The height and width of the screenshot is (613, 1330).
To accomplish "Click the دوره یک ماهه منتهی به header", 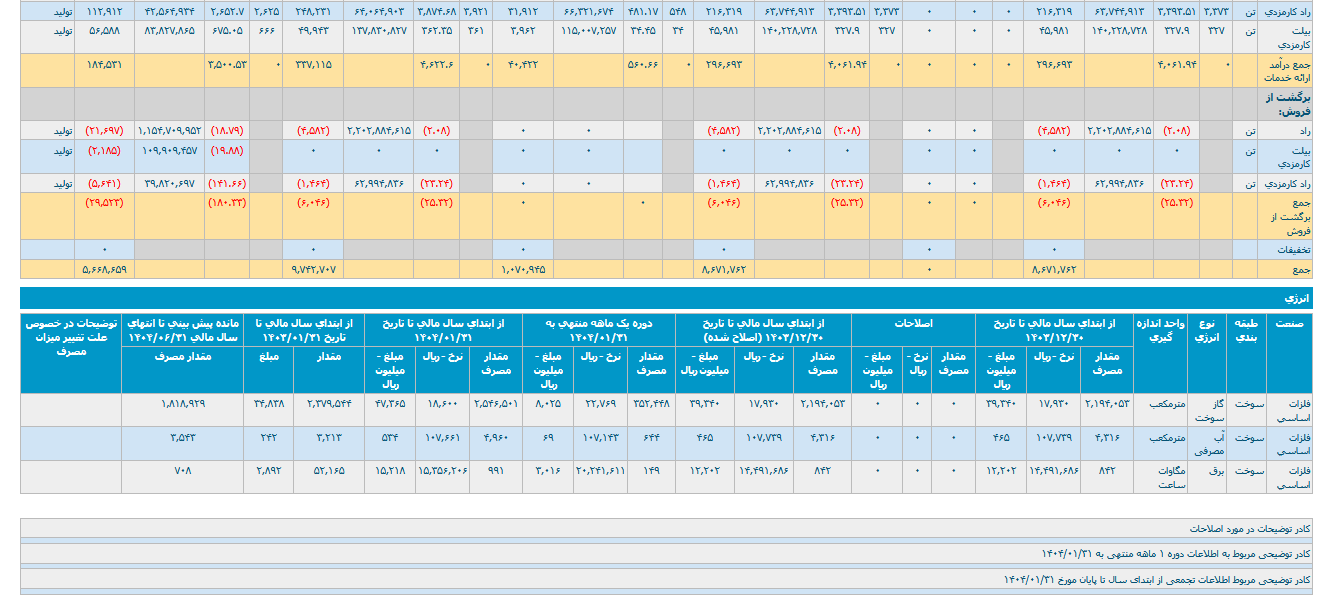I will pos(599,330).
